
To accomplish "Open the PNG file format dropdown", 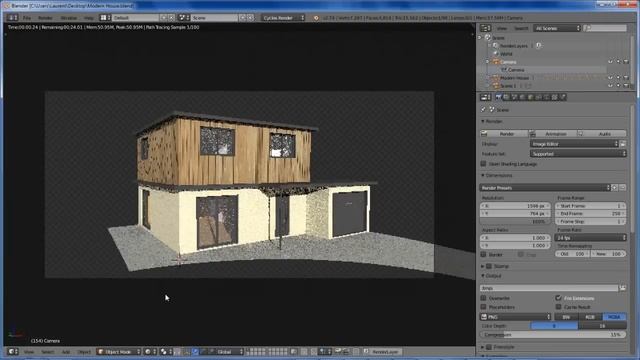I will click(516, 317).
